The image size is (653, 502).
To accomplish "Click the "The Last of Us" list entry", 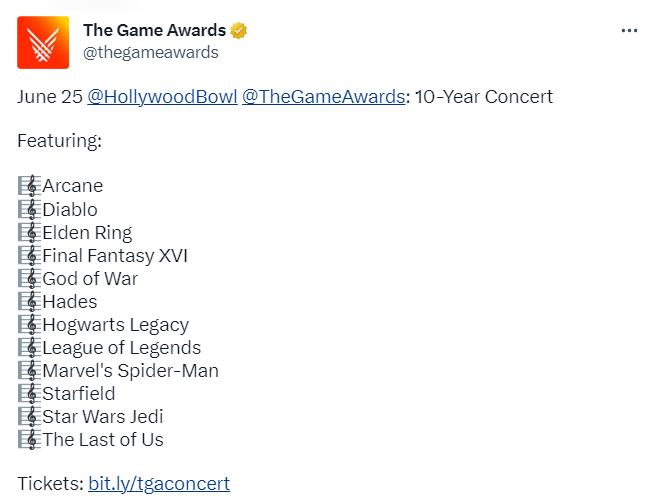I will 103,440.
